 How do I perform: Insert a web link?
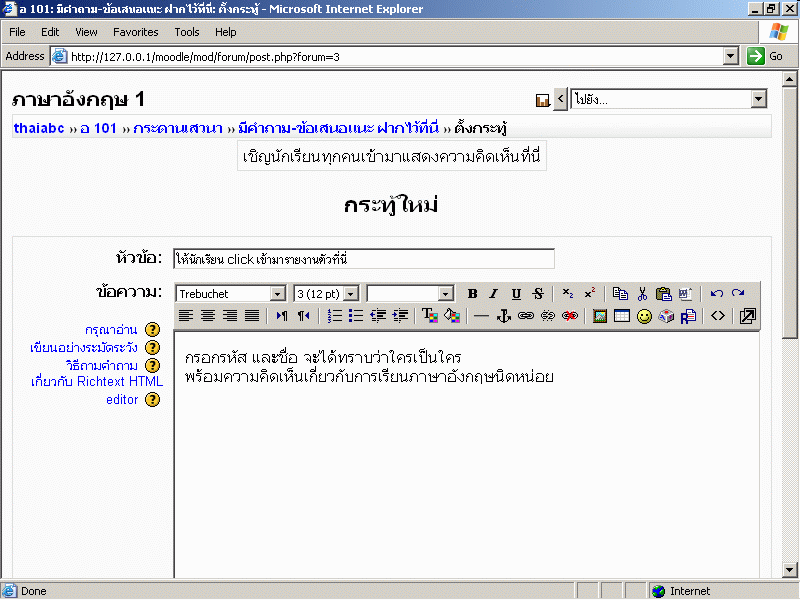[x=526, y=316]
